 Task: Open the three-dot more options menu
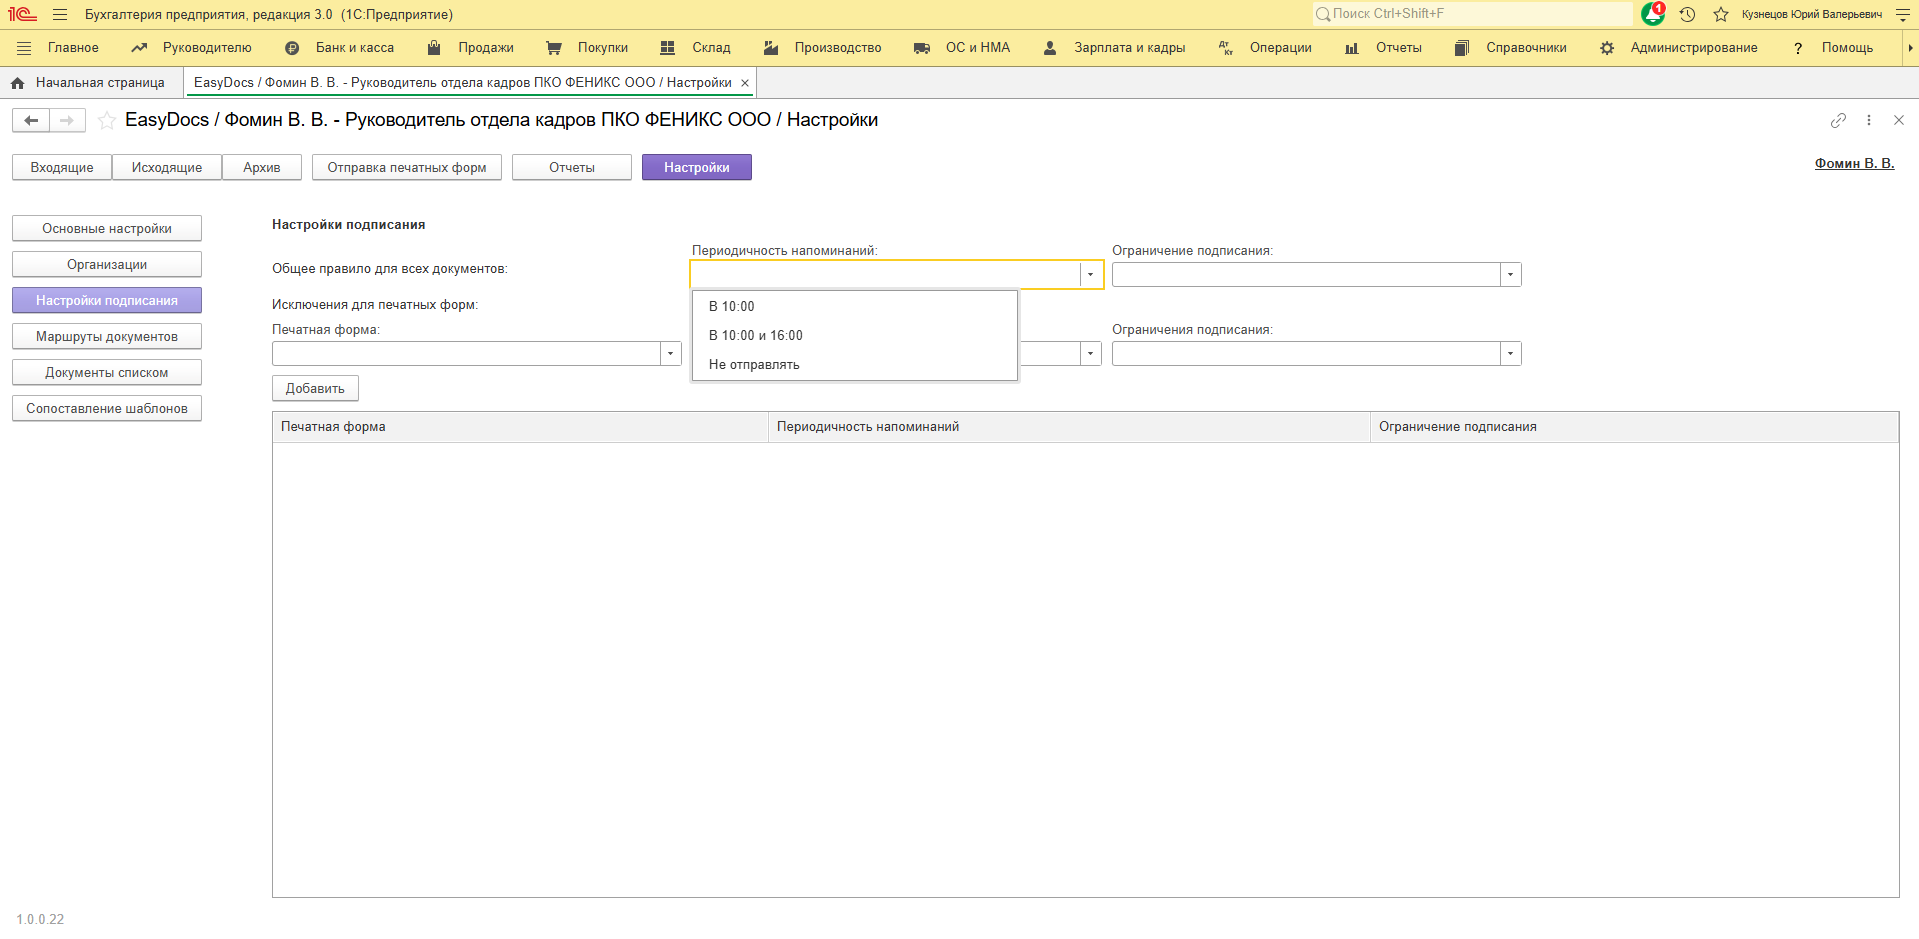[x=1868, y=120]
